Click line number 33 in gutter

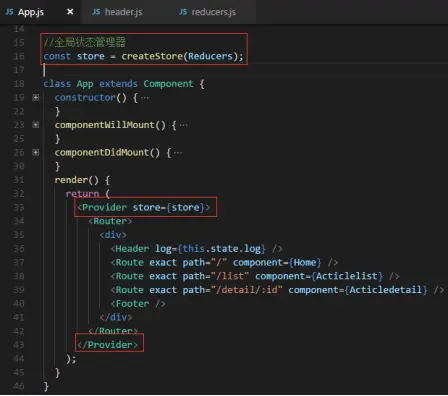tap(19, 207)
